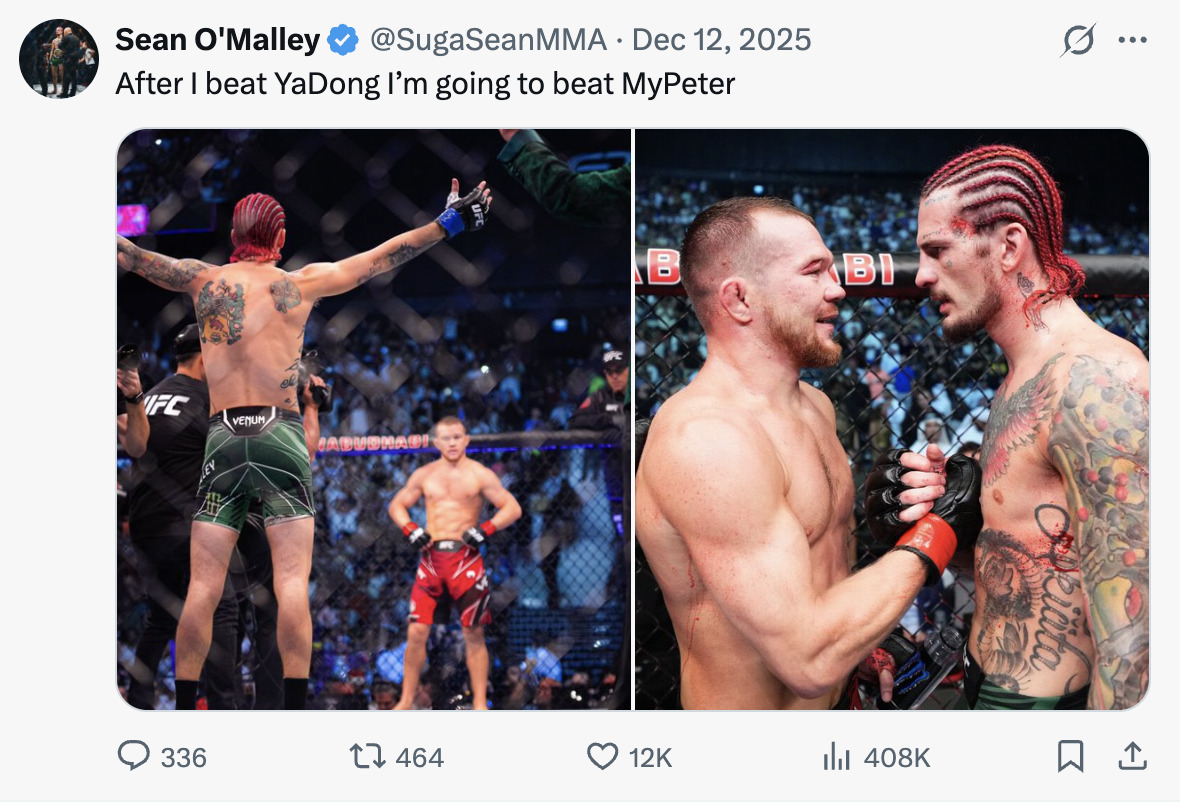1180x812 pixels.
Task: Open the three-dot more options menu
Action: [x=1133, y=40]
